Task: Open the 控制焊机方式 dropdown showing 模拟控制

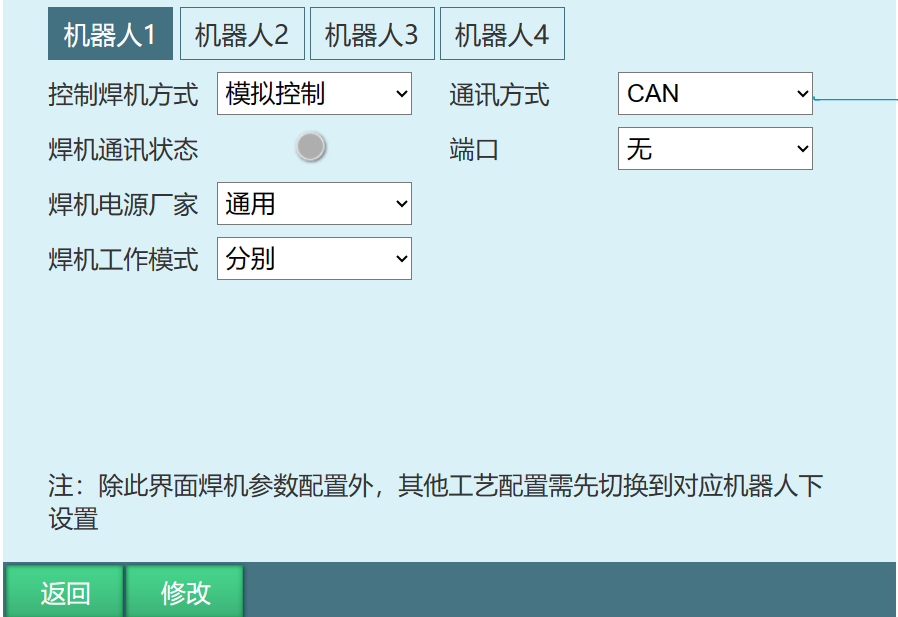Action: [314, 94]
